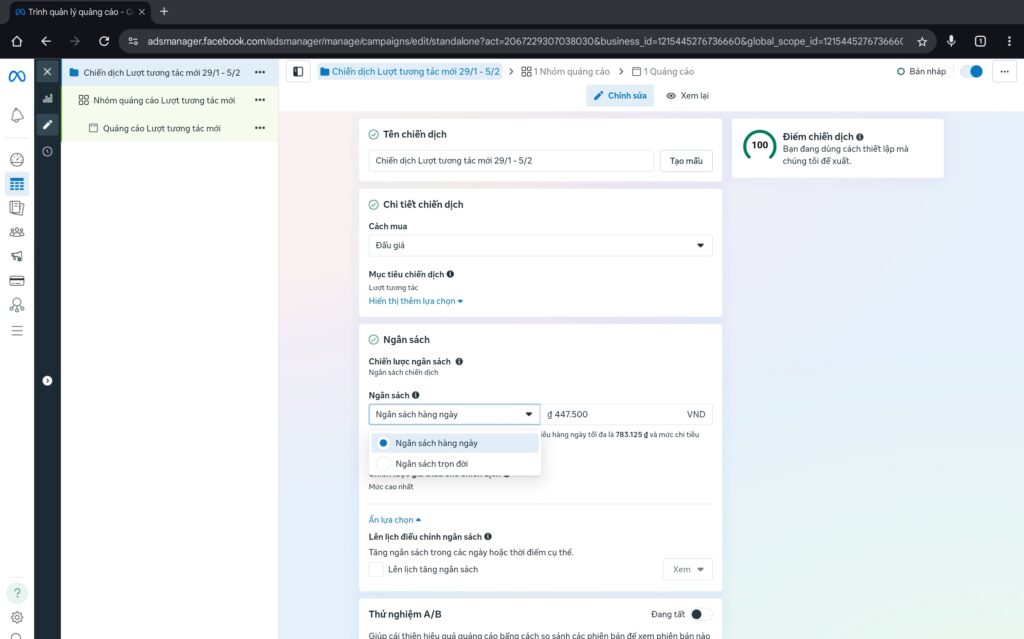Open the campaigns table icon in sidebar

pyautogui.click(x=17, y=184)
